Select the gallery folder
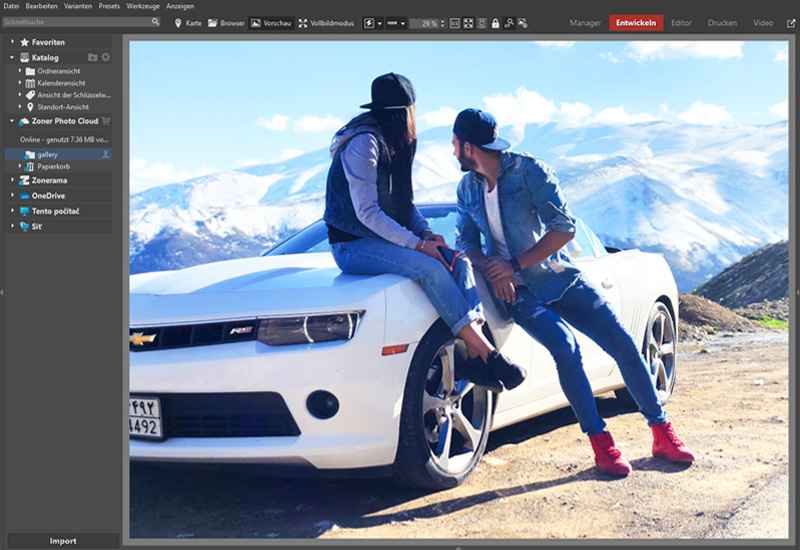The image size is (800, 550). coord(47,155)
